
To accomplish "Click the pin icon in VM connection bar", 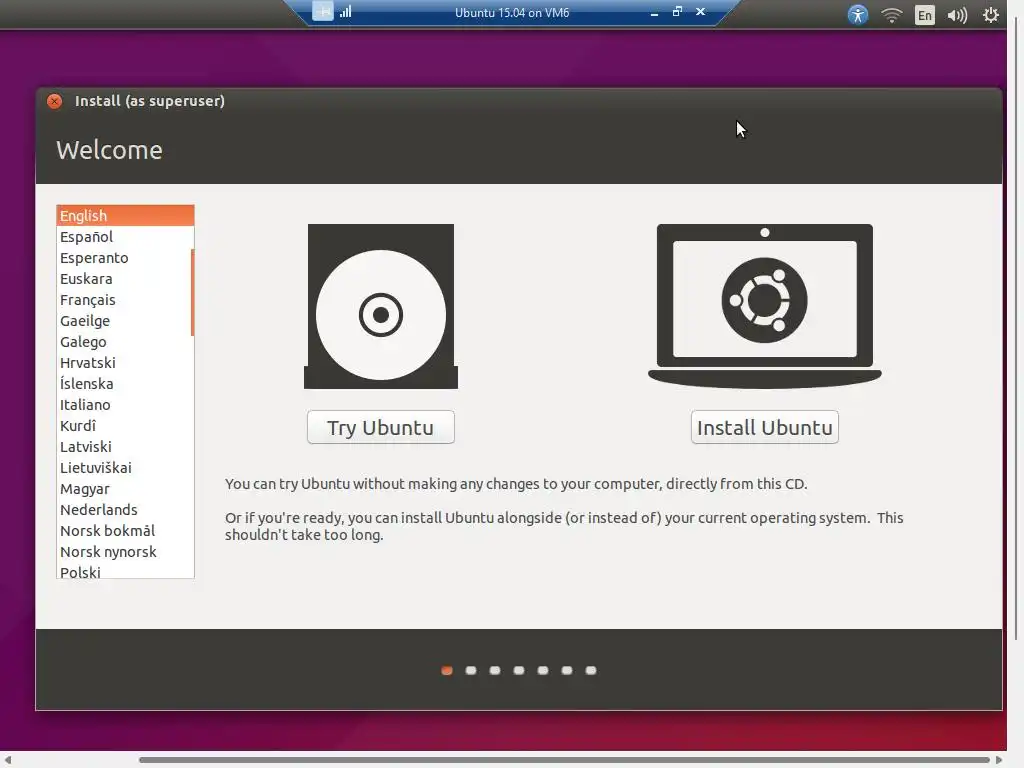I will tap(323, 11).
